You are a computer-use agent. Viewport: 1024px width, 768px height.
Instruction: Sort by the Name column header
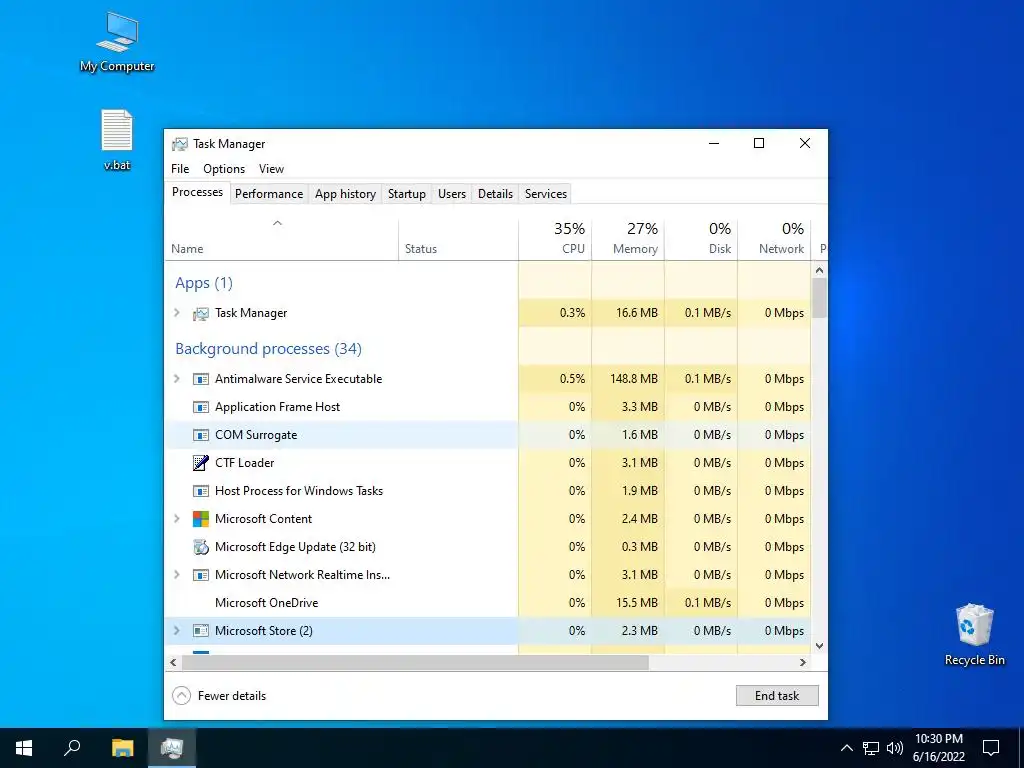coord(281,240)
